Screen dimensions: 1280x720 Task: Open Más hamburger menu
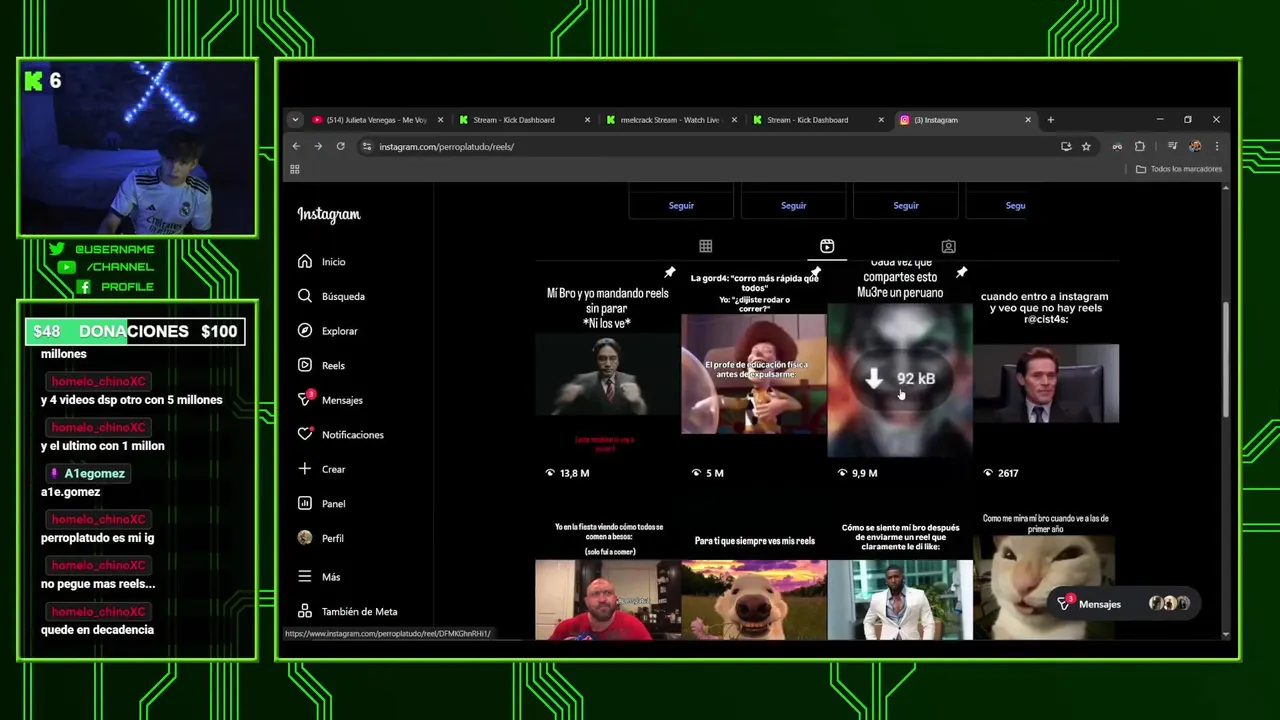[x=305, y=576]
